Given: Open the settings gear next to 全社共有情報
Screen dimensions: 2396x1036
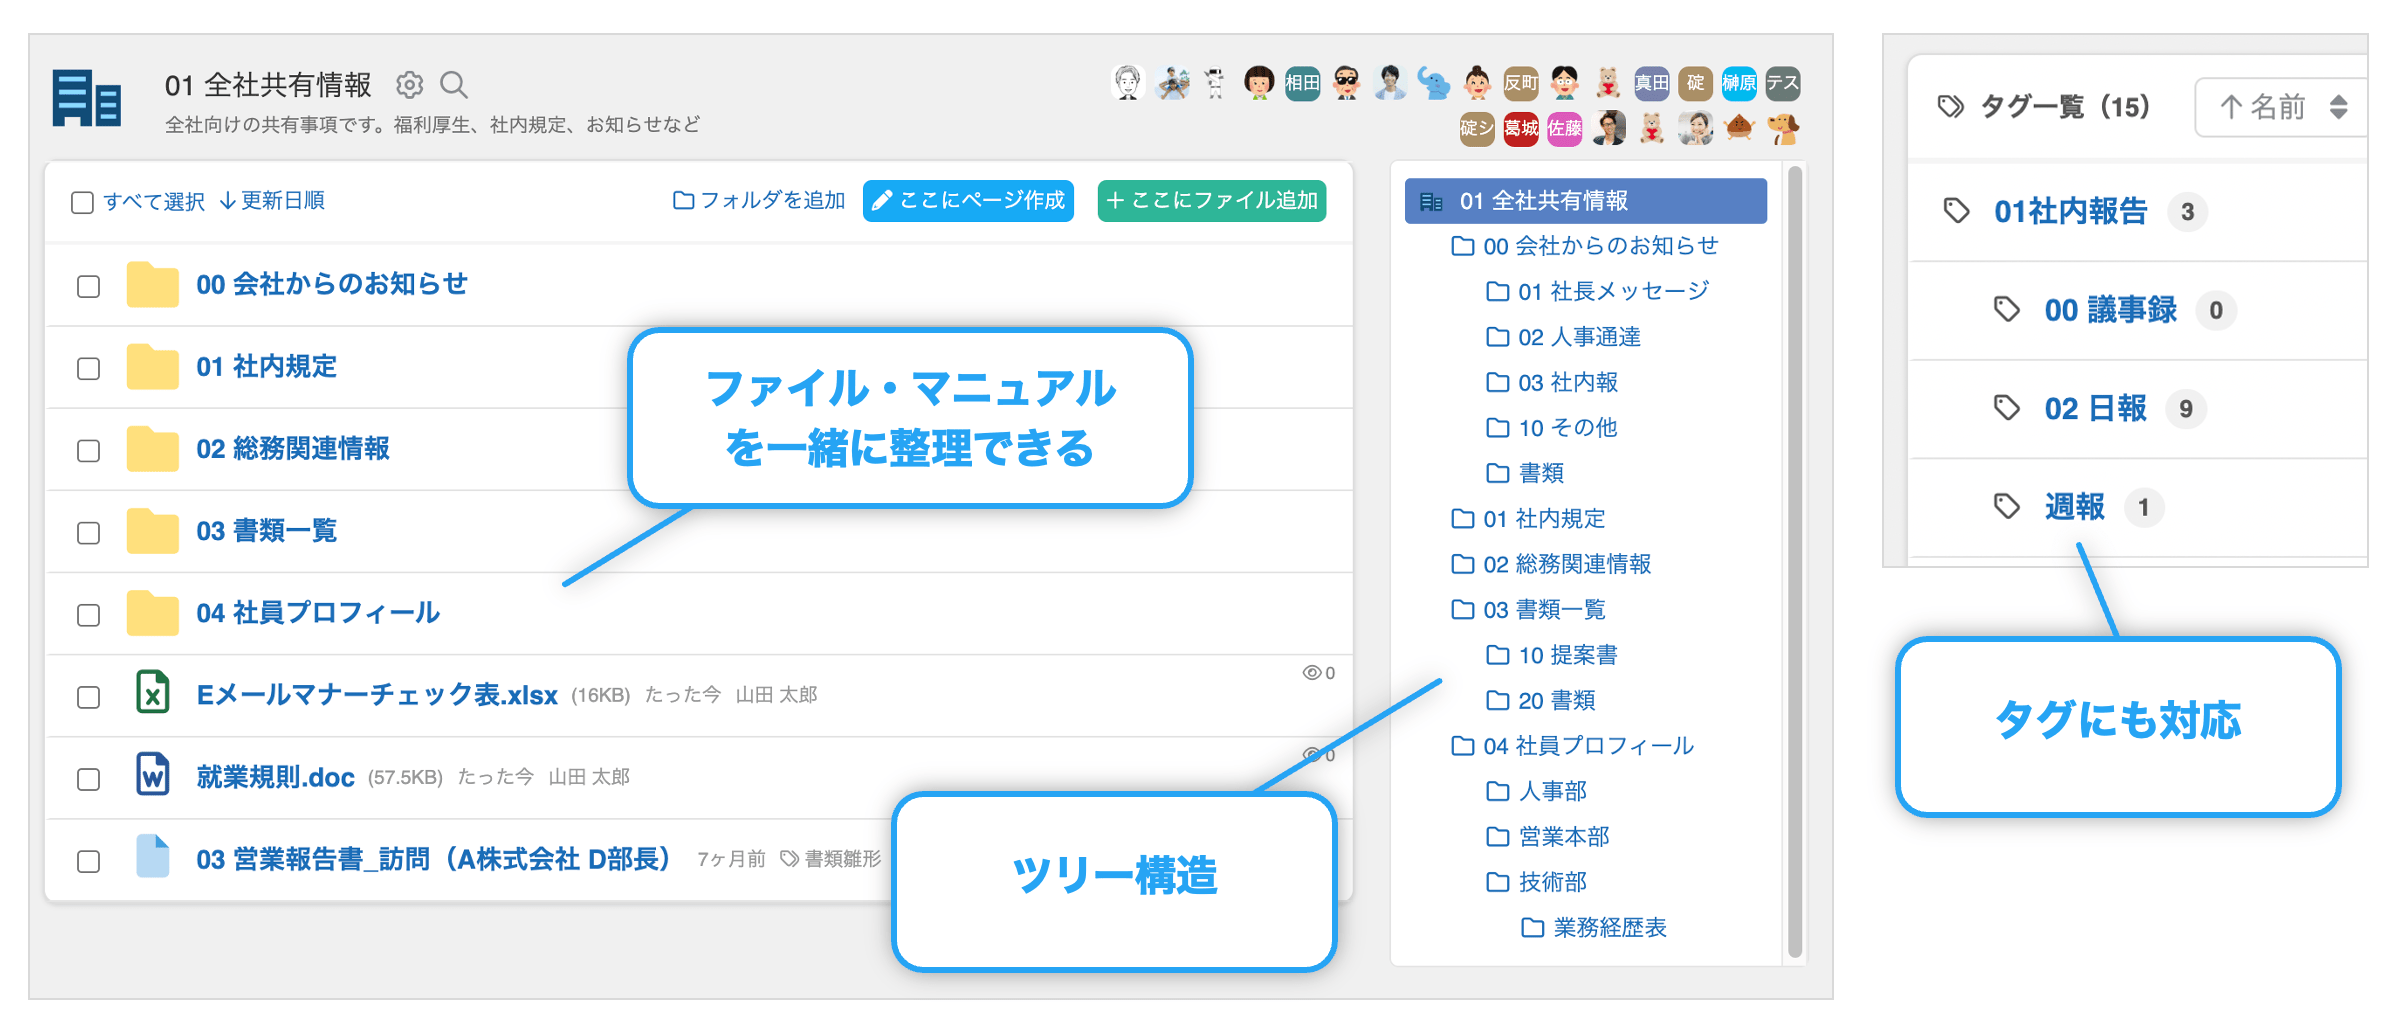Looking at the screenshot, I should 409,85.
